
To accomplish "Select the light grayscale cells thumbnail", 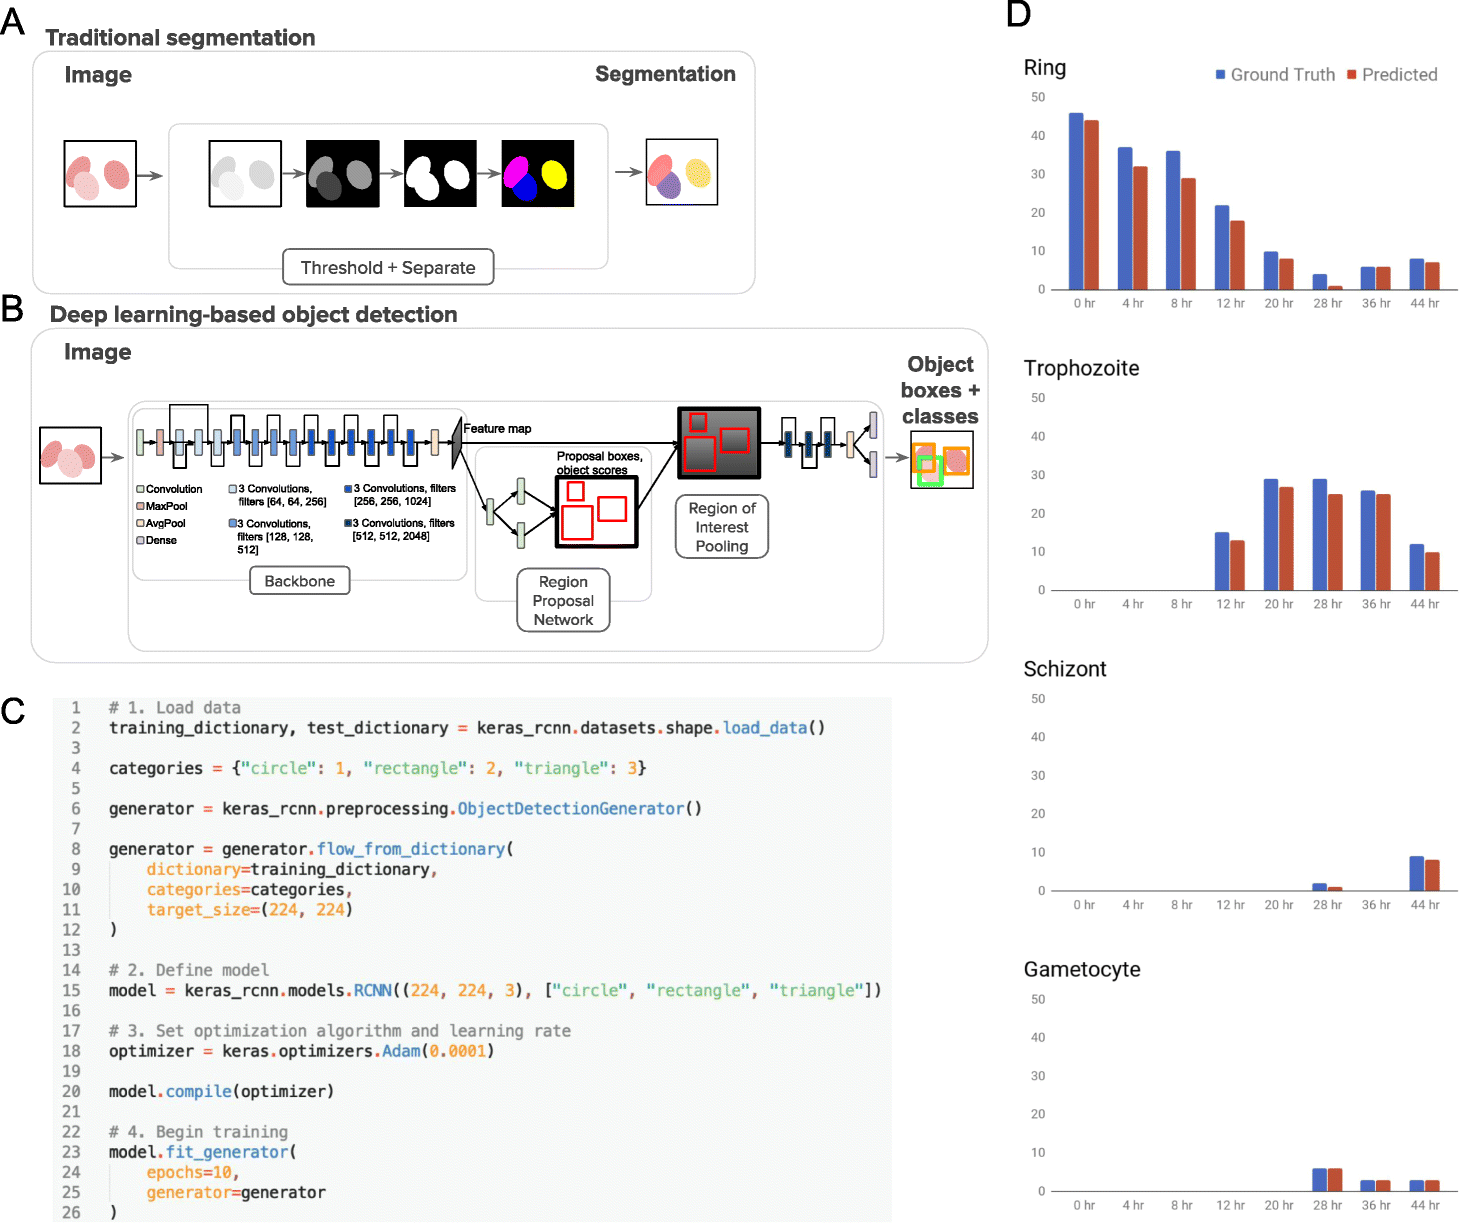I will (x=245, y=174).
